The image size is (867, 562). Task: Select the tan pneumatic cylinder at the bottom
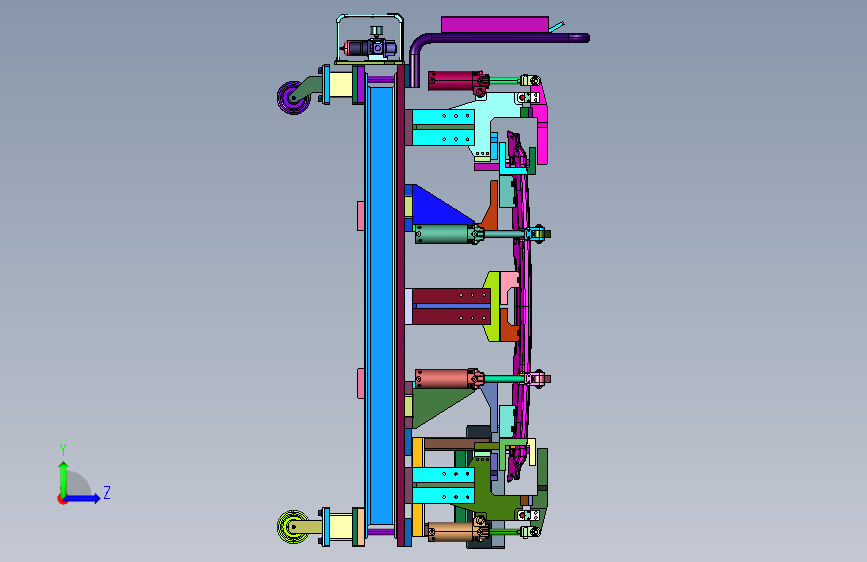pos(456,532)
